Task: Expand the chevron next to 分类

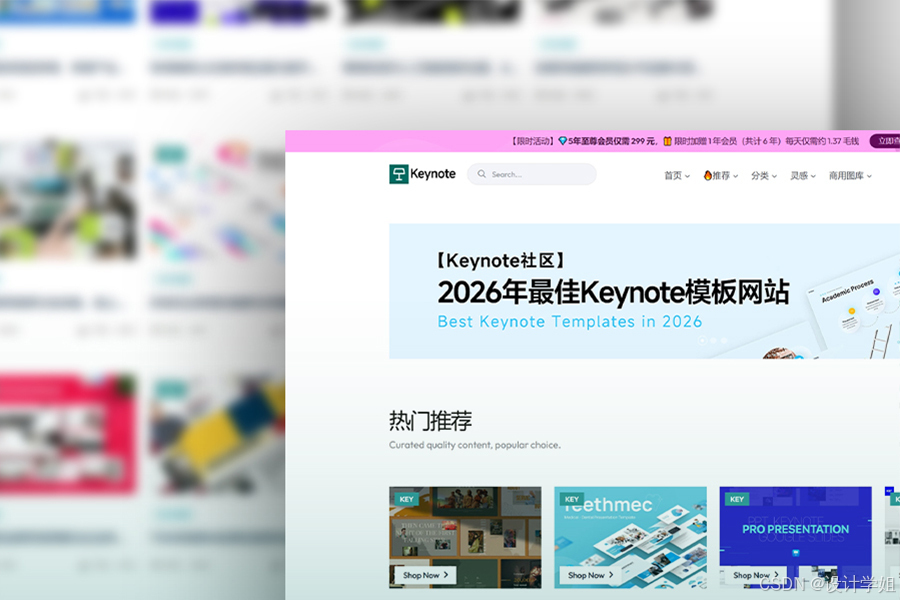Action: click(774, 176)
